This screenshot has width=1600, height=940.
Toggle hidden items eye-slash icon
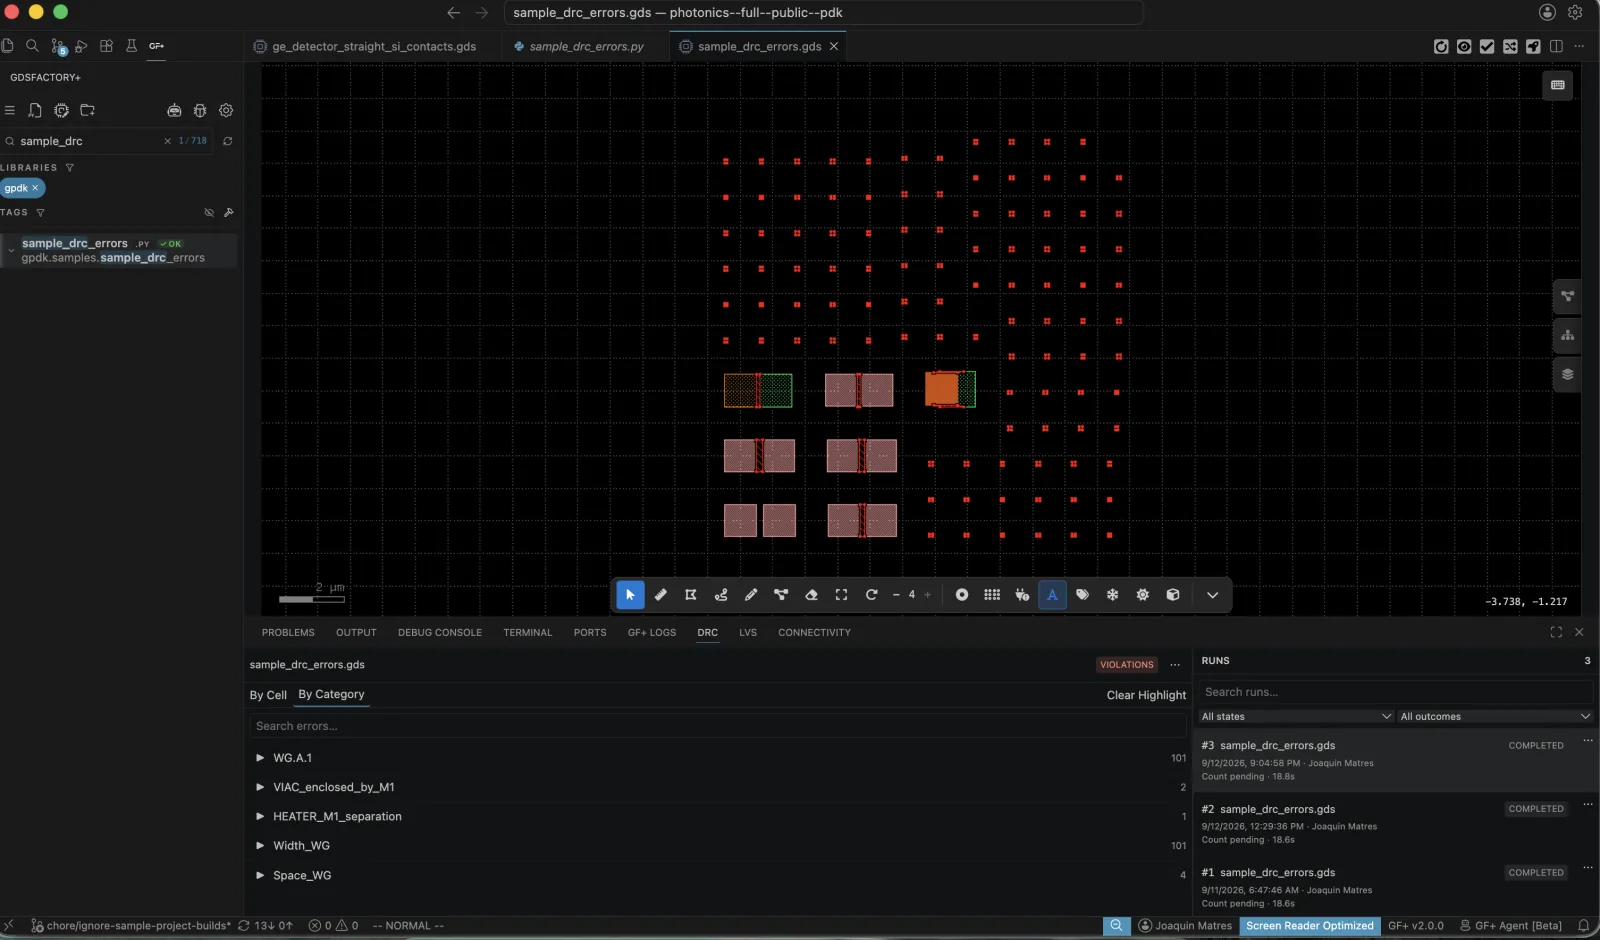point(209,213)
